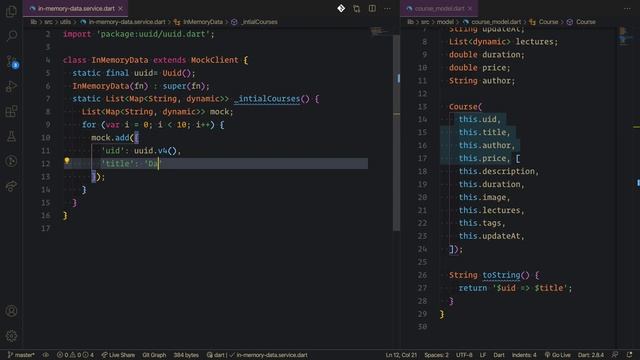Close the course_model.dart tab
The width and height of the screenshot is (640, 360).
[470, 9]
